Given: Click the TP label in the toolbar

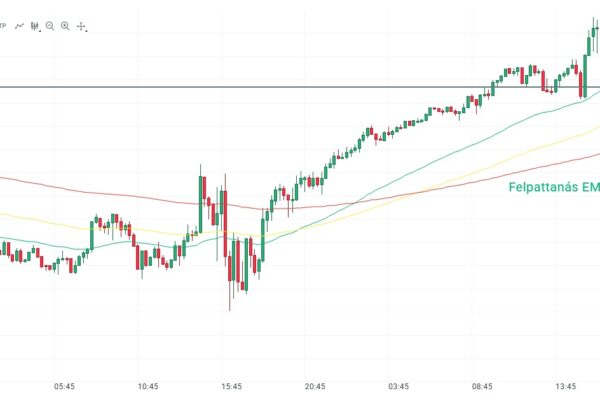Looking at the screenshot, I should [3, 25].
